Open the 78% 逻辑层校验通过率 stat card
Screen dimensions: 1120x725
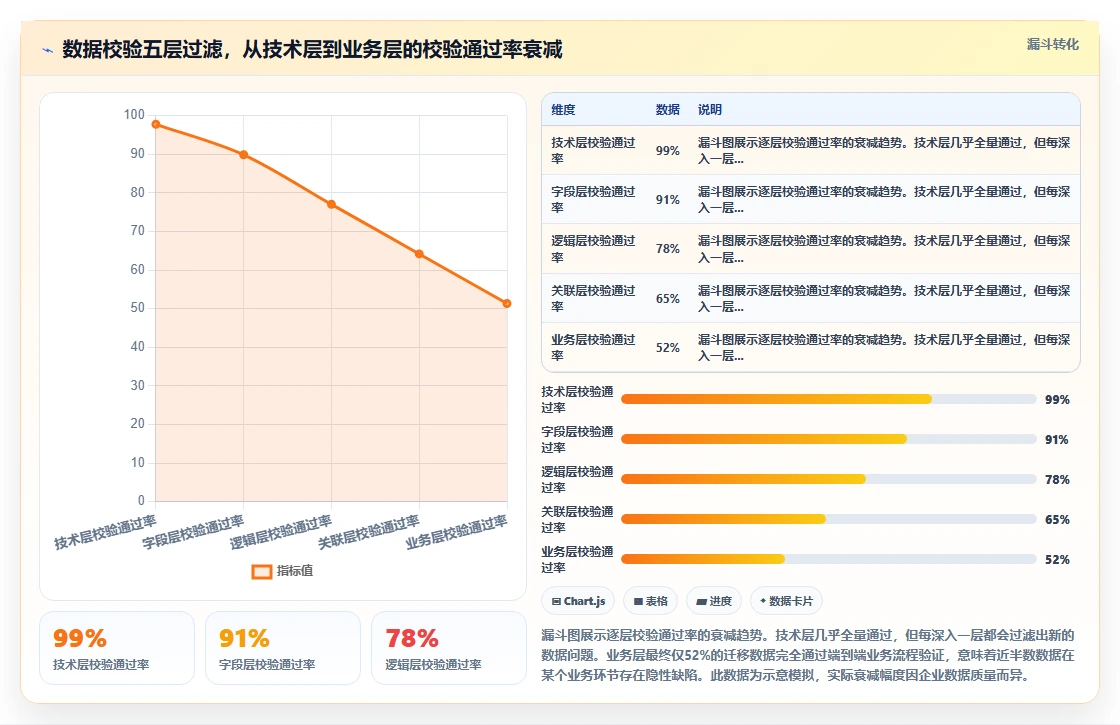click(x=449, y=648)
